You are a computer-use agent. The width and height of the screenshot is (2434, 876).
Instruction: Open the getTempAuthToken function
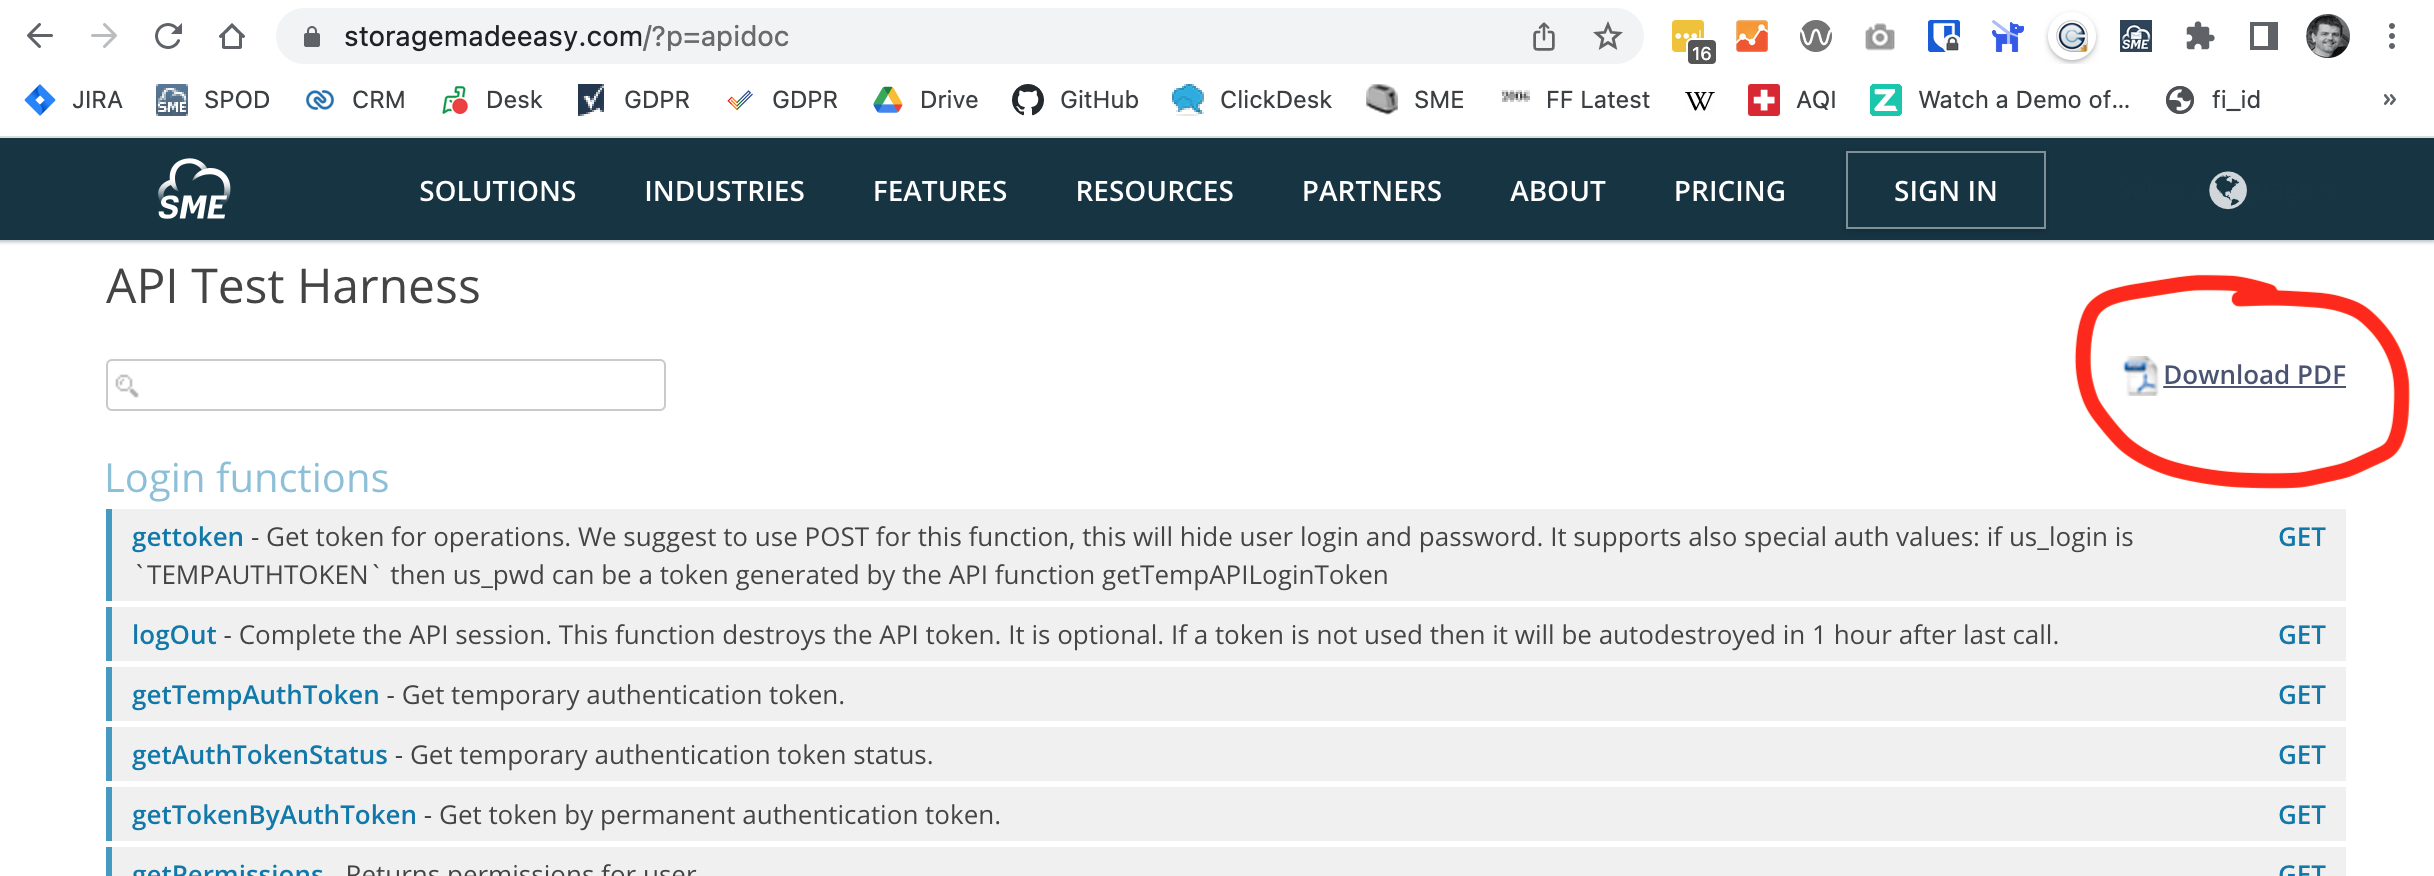255,695
